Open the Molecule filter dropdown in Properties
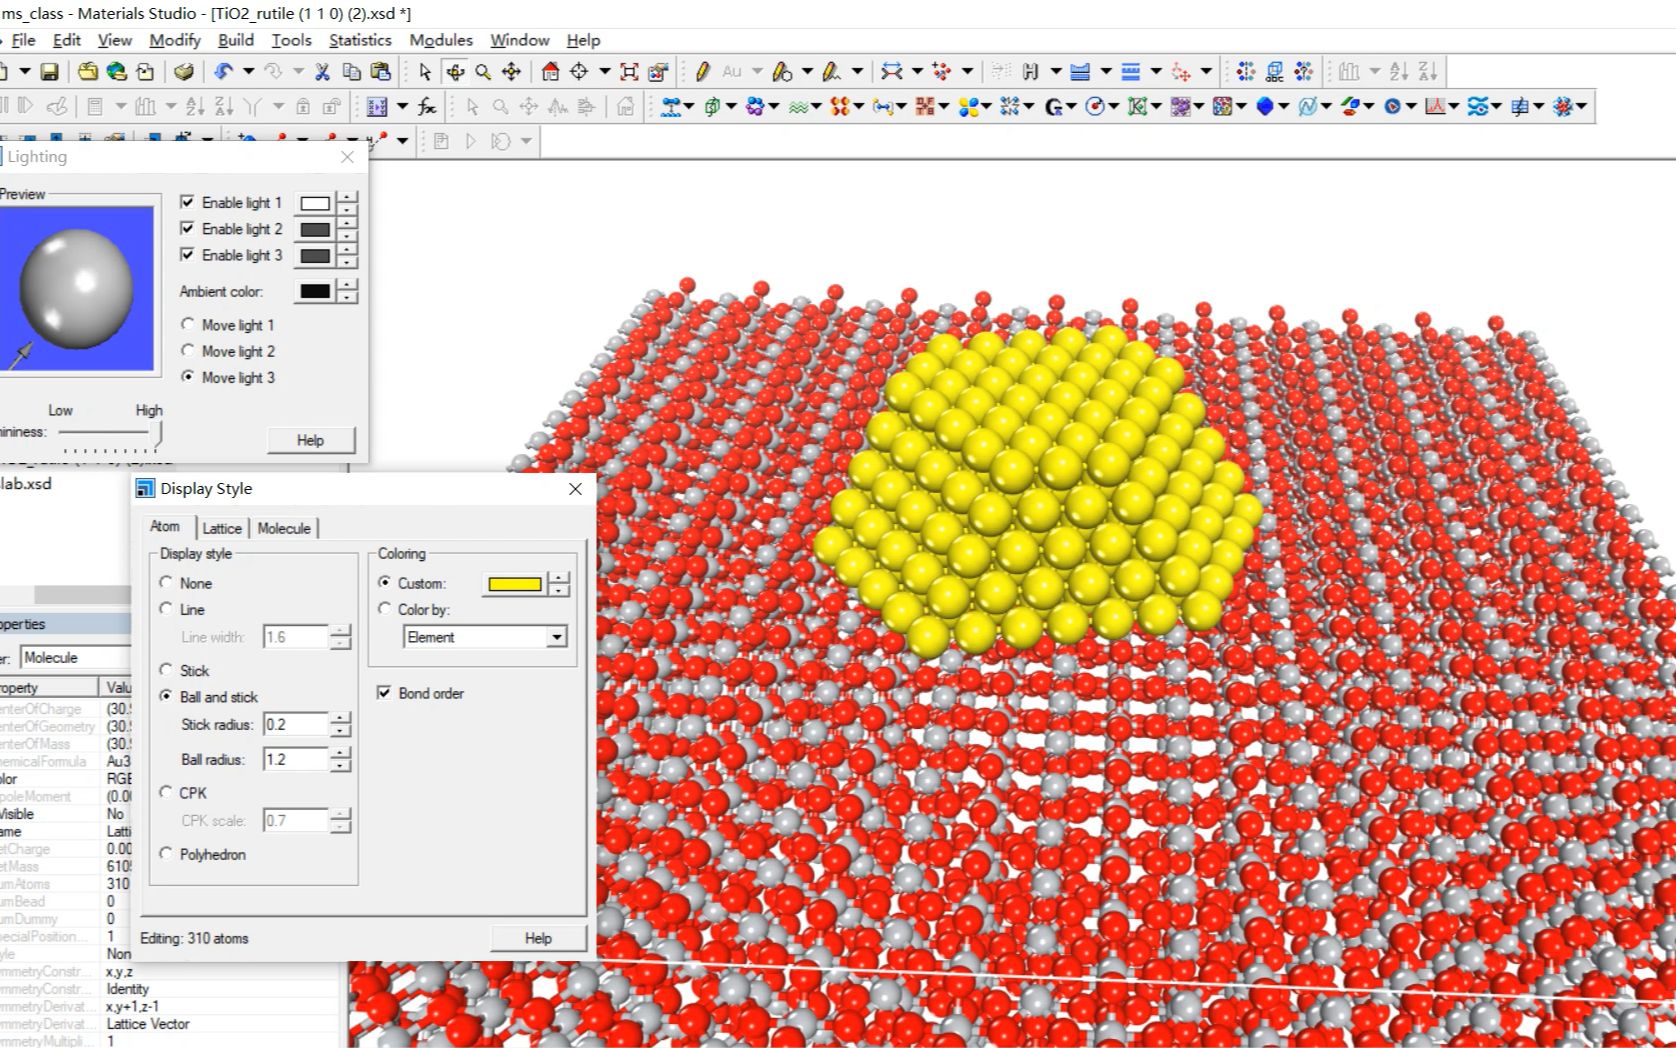 point(75,657)
